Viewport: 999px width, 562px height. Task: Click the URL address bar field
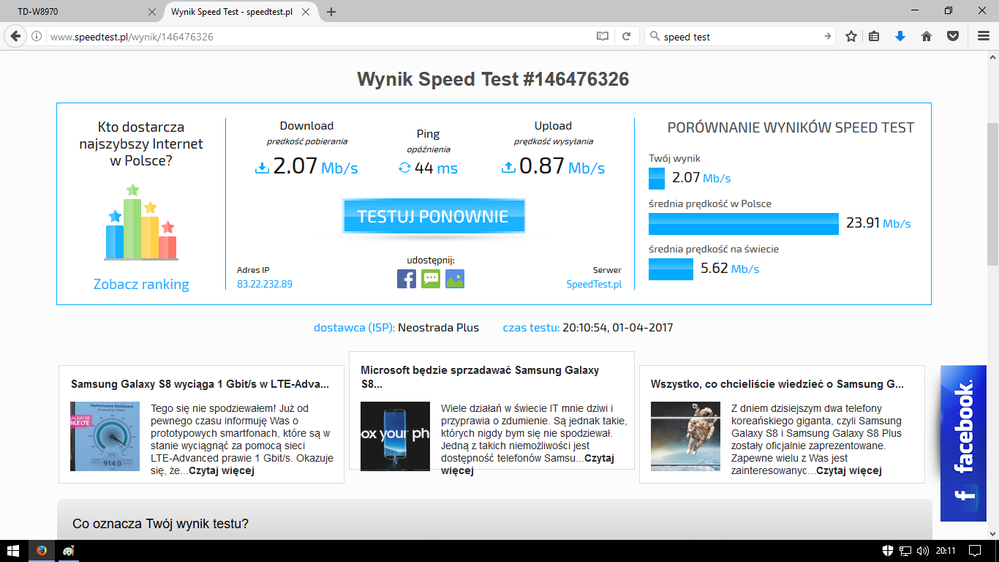pyautogui.click(x=319, y=36)
